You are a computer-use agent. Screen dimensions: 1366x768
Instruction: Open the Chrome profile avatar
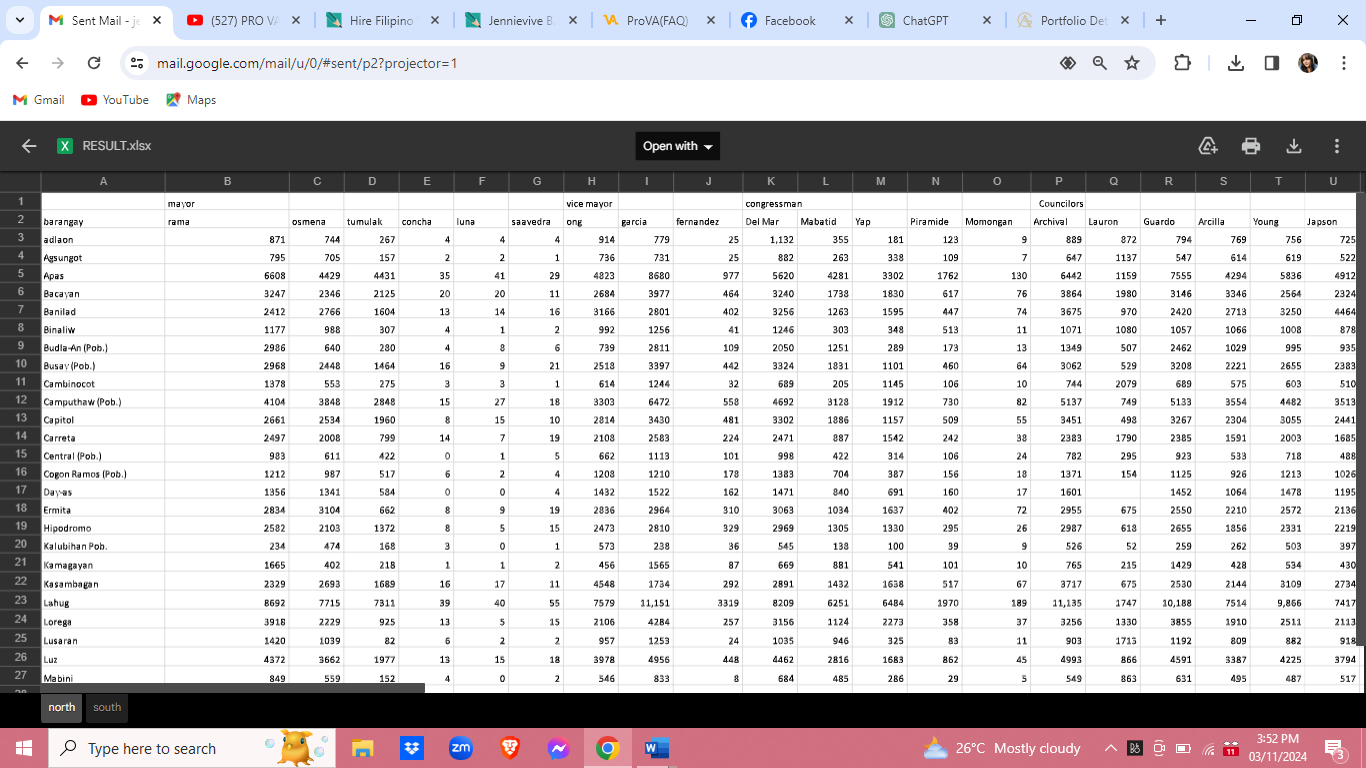1308,63
